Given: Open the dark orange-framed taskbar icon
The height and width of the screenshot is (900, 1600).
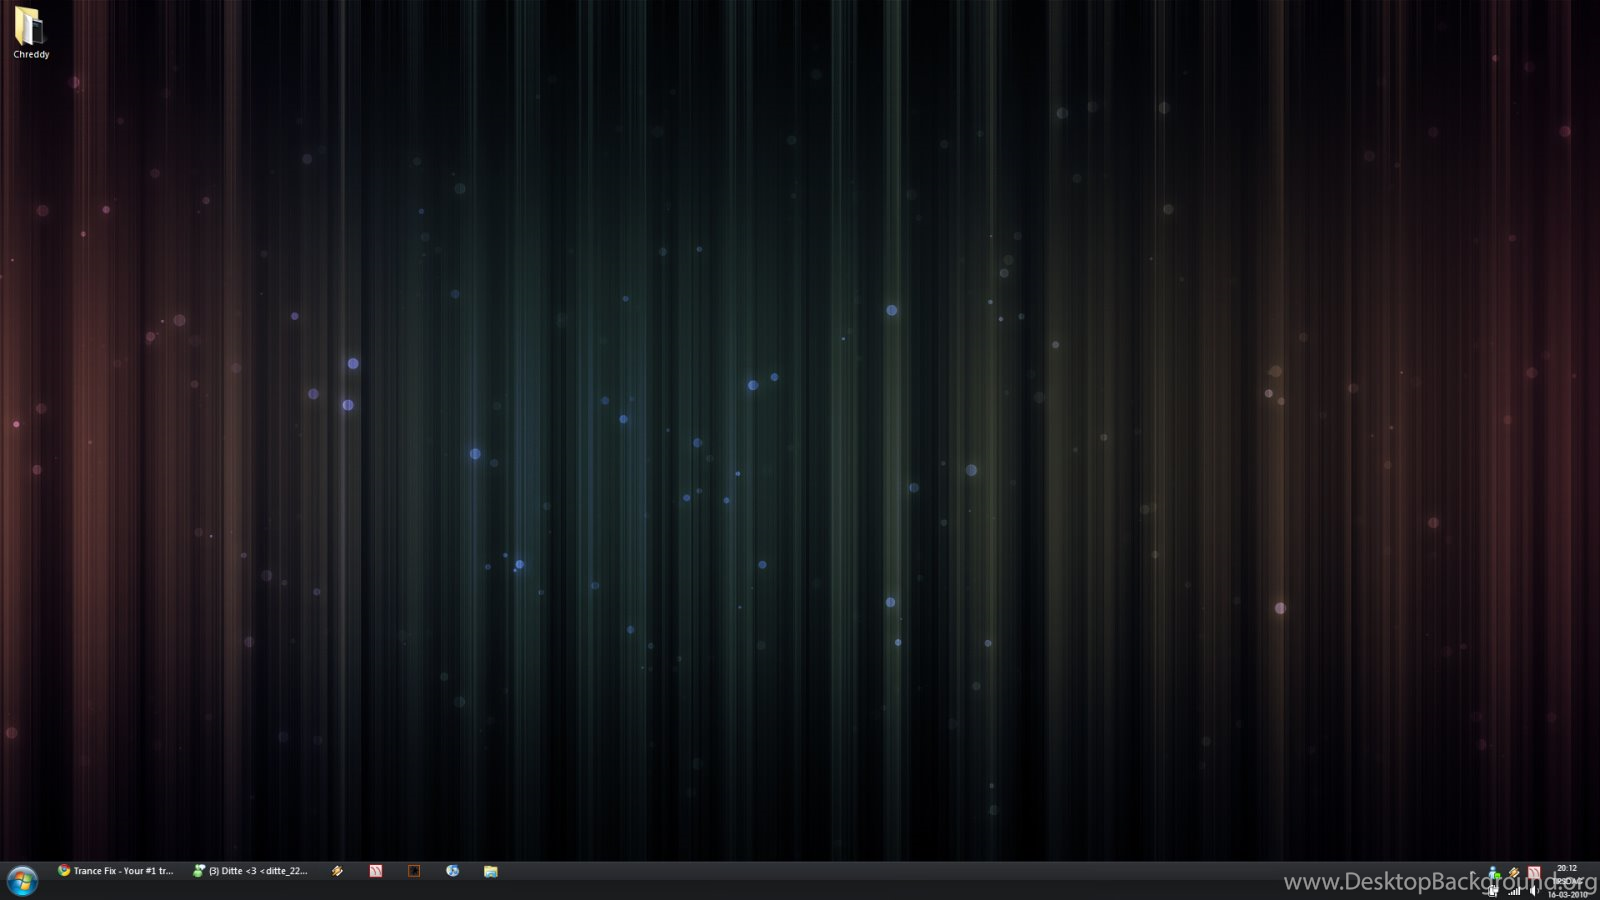Looking at the screenshot, I should (x=414, y=871).
